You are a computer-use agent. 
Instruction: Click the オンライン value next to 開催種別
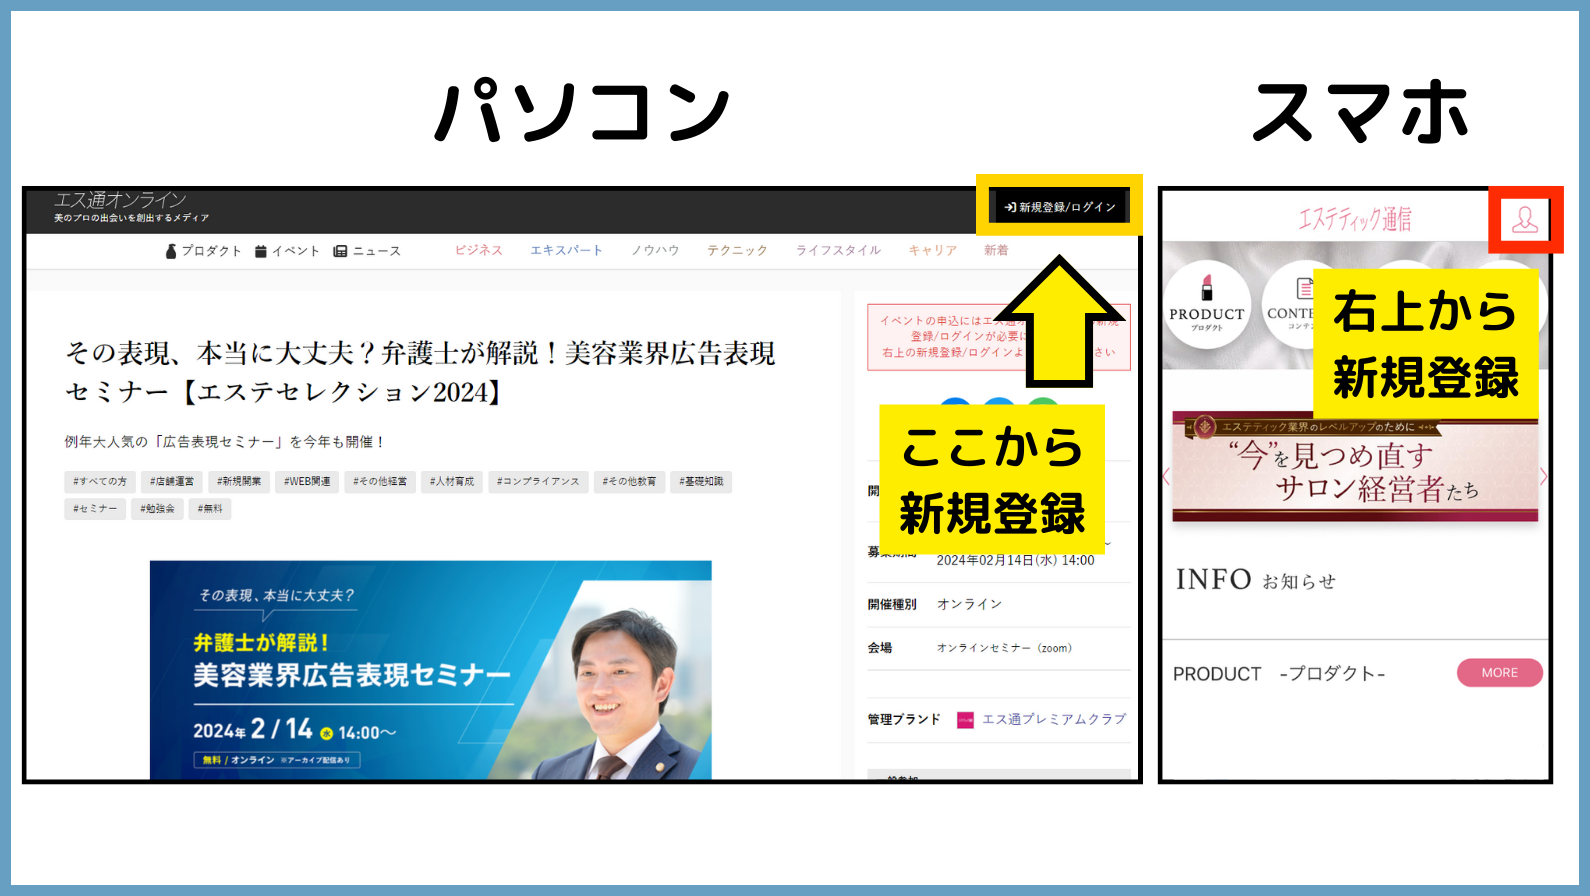[969, 604]
